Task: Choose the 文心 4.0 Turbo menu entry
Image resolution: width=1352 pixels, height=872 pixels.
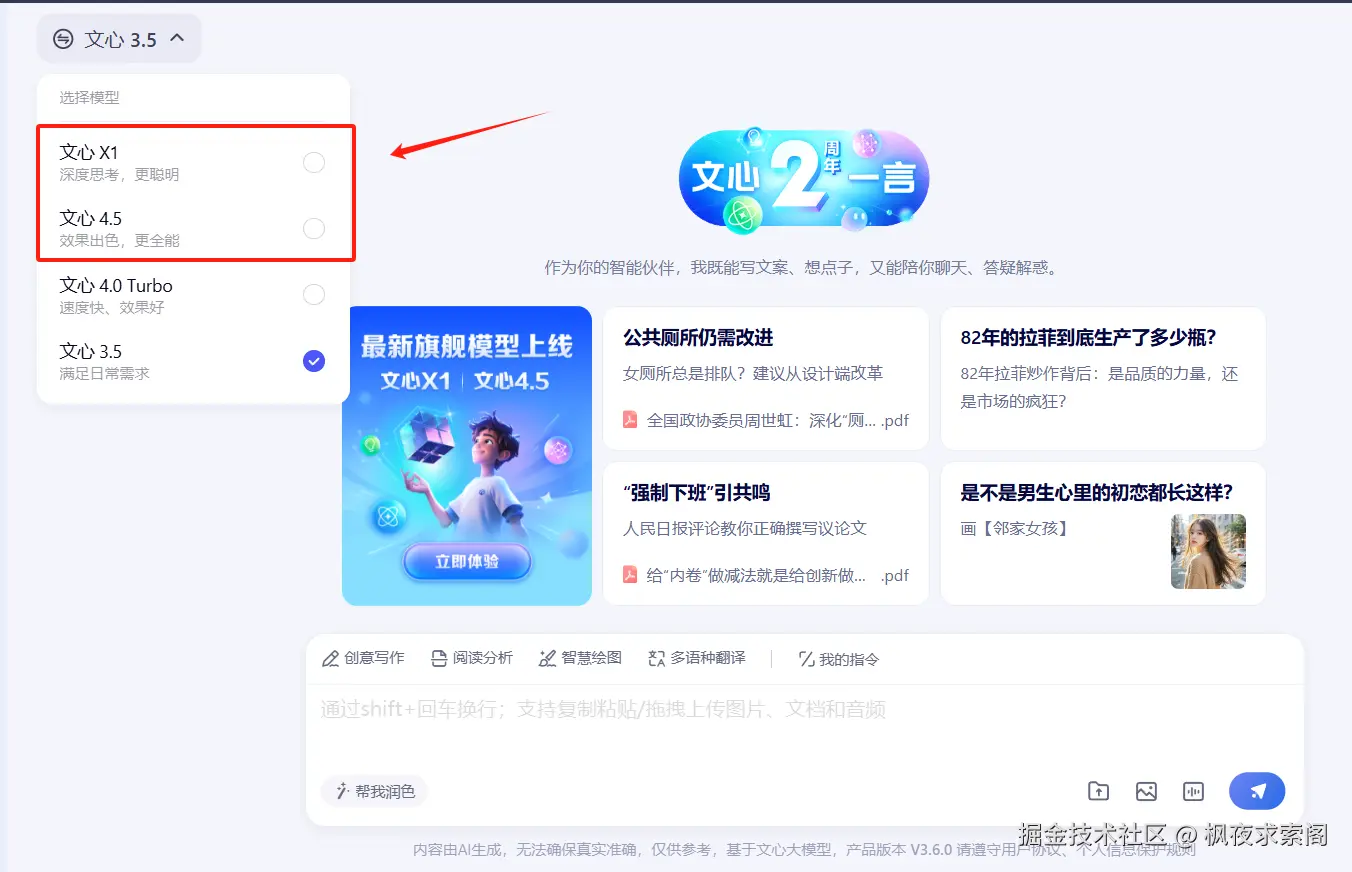Action: [x=193, y=295]
